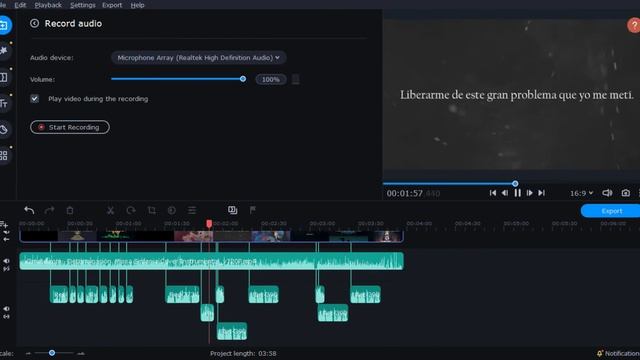Image resolution: width=640 pixels, height=360 pixels.
Task: Take a snapshot of the preview frame
Action: tap(625, 193)
